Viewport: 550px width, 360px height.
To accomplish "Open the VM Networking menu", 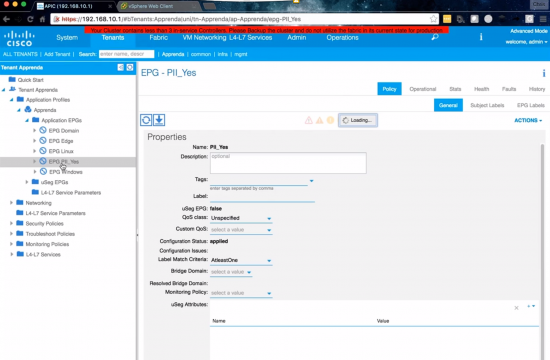I will 204,37.
